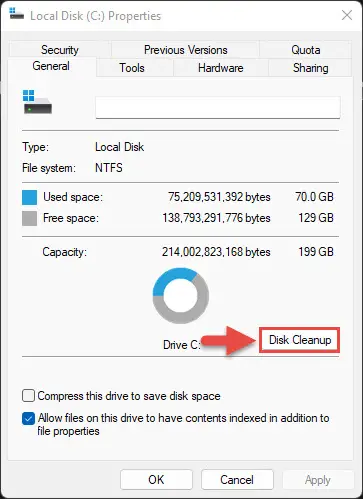
Task: Click the blue Used space color square
Action: pyautogui.click(x=29, y=197)
